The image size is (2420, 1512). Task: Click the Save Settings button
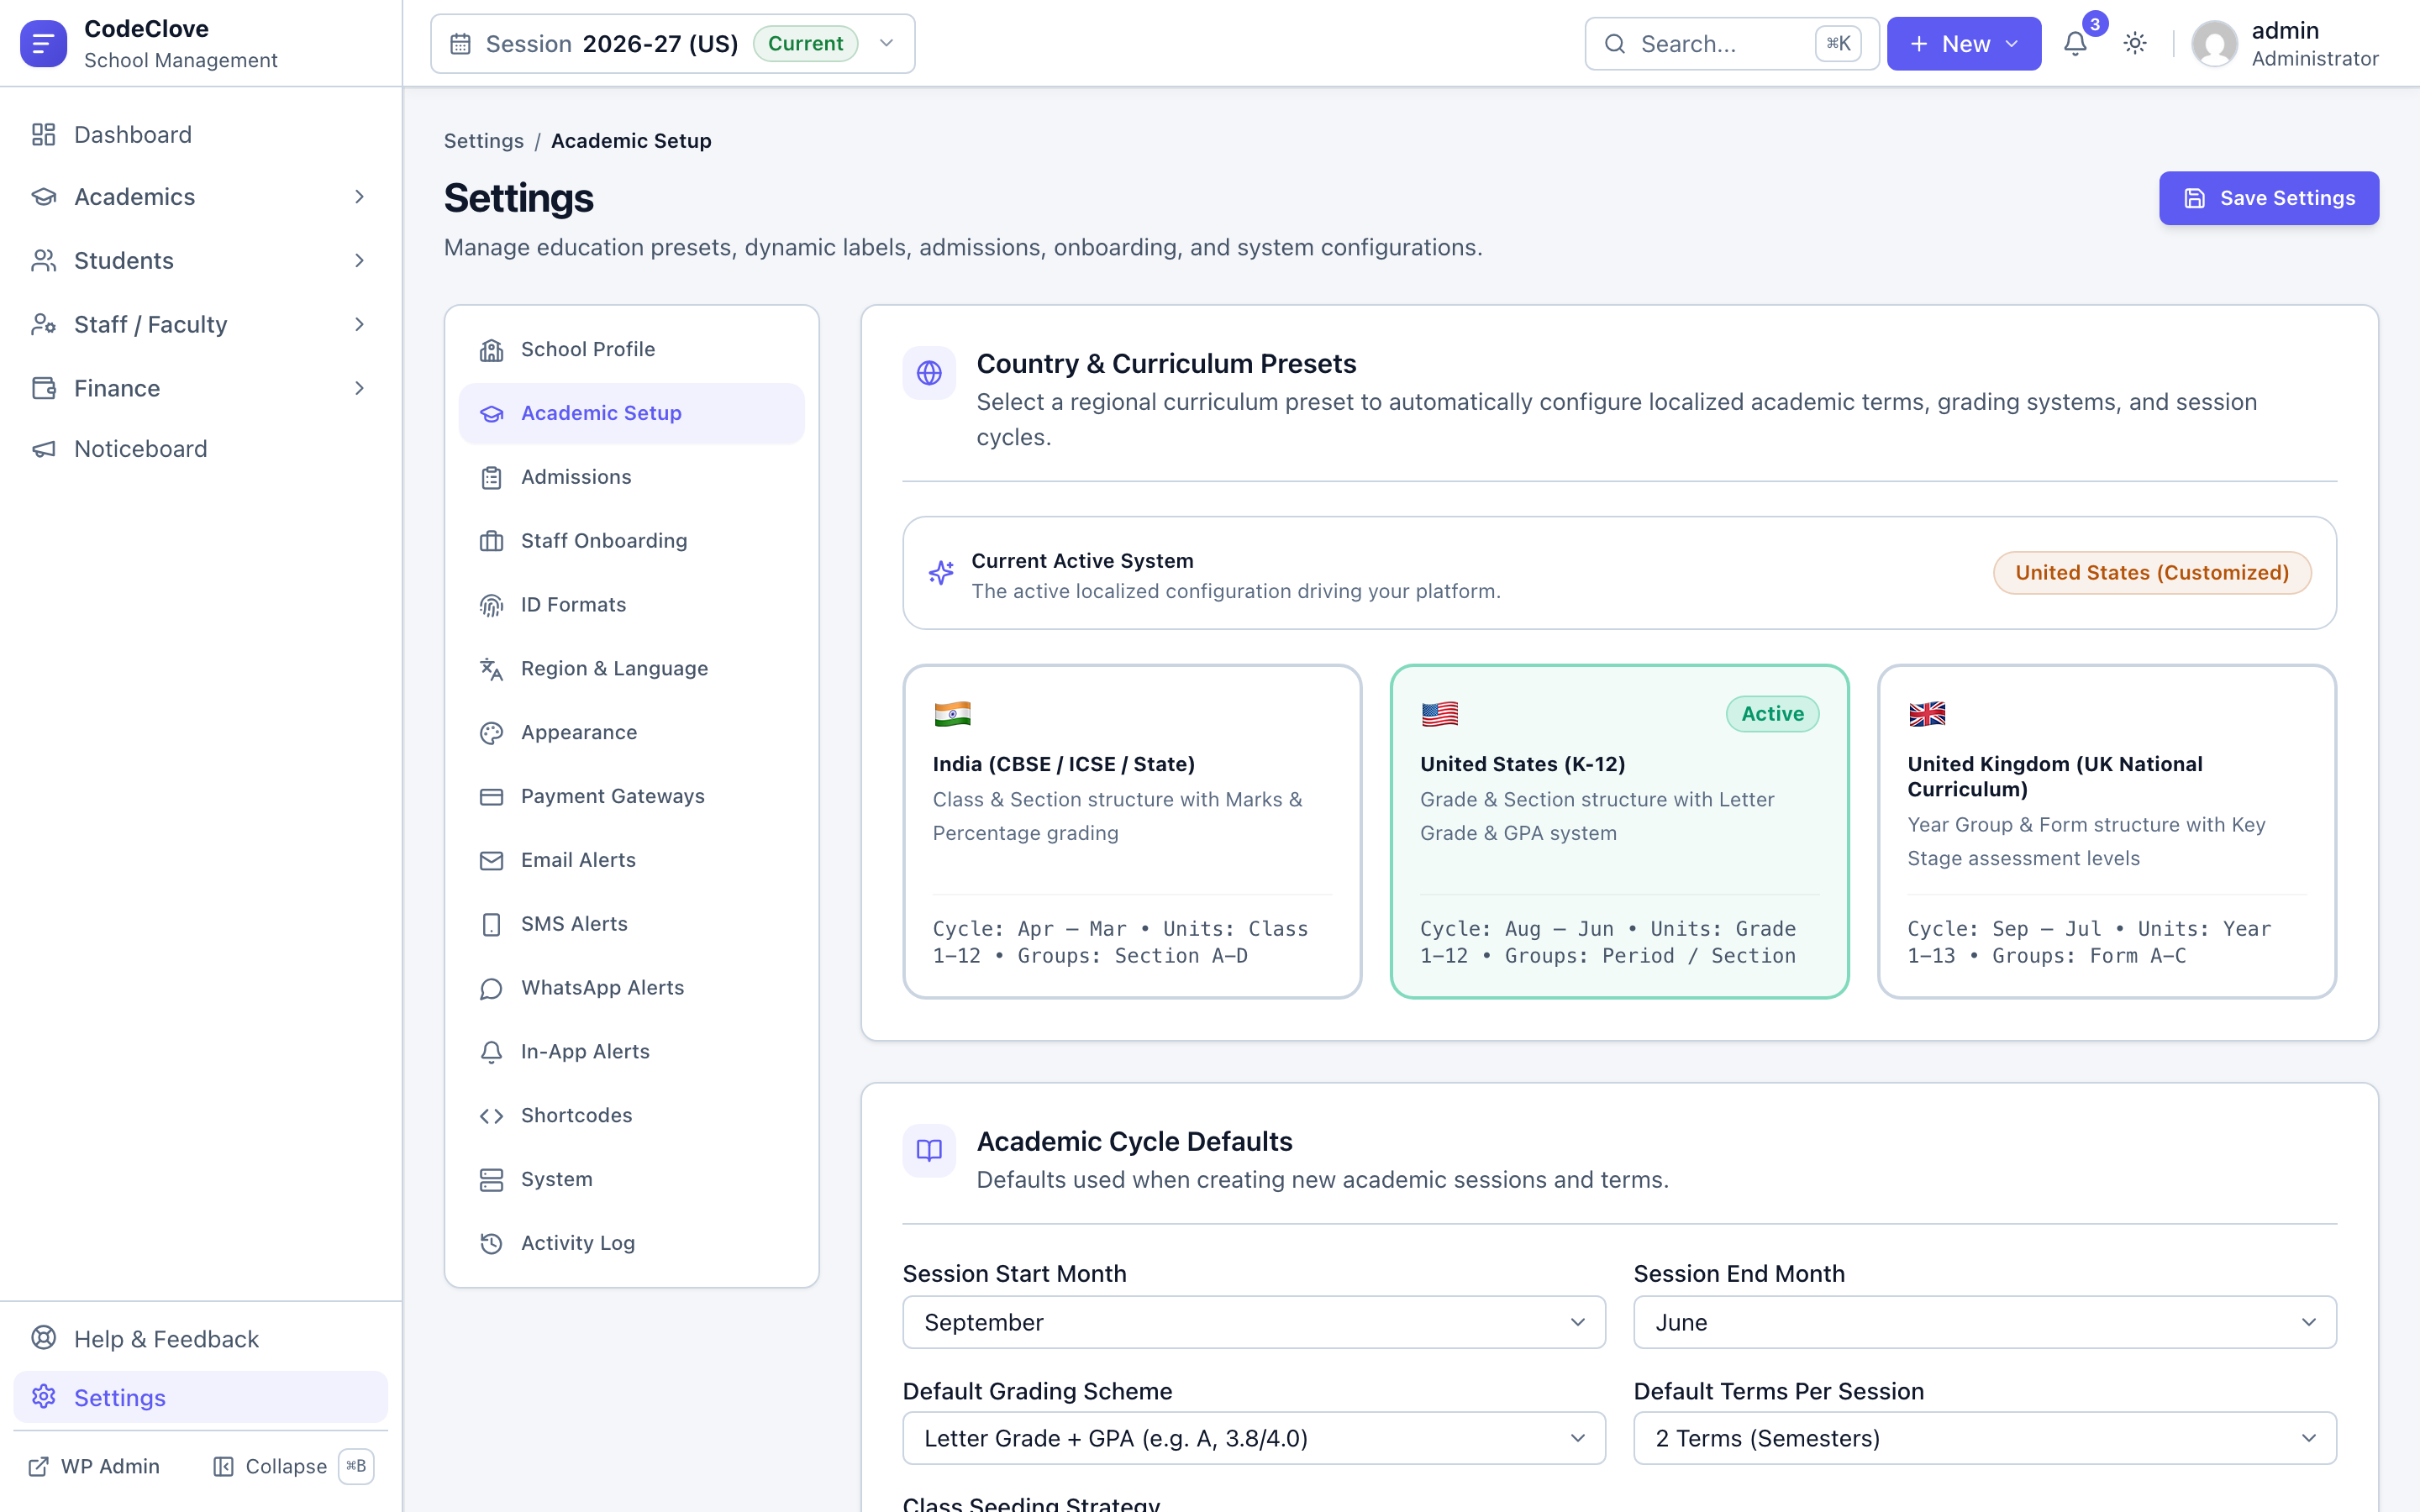coord(2268,198)
